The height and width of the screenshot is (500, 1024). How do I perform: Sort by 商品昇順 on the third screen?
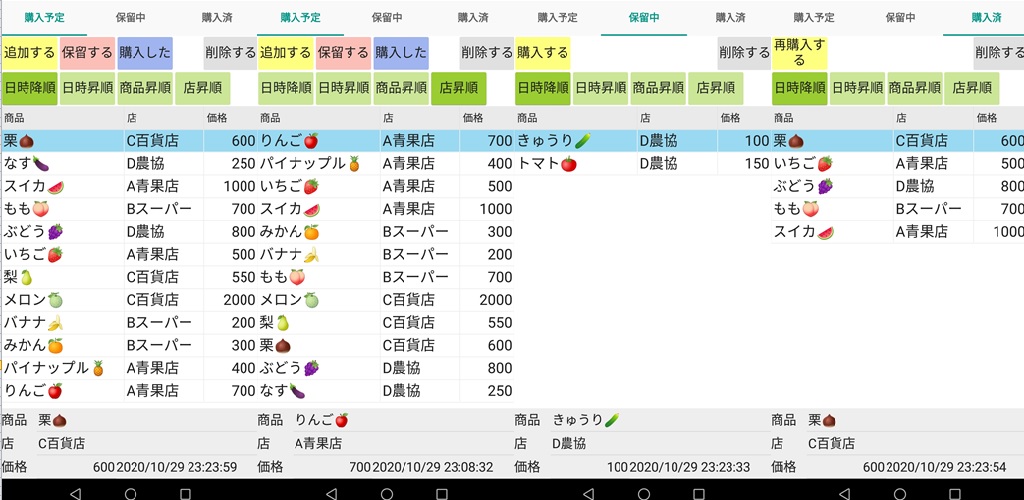tap(658, 88)
